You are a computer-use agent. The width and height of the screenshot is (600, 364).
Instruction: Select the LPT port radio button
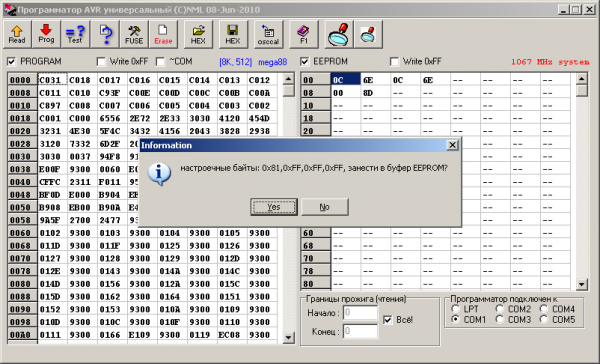(x=455, y=309)
